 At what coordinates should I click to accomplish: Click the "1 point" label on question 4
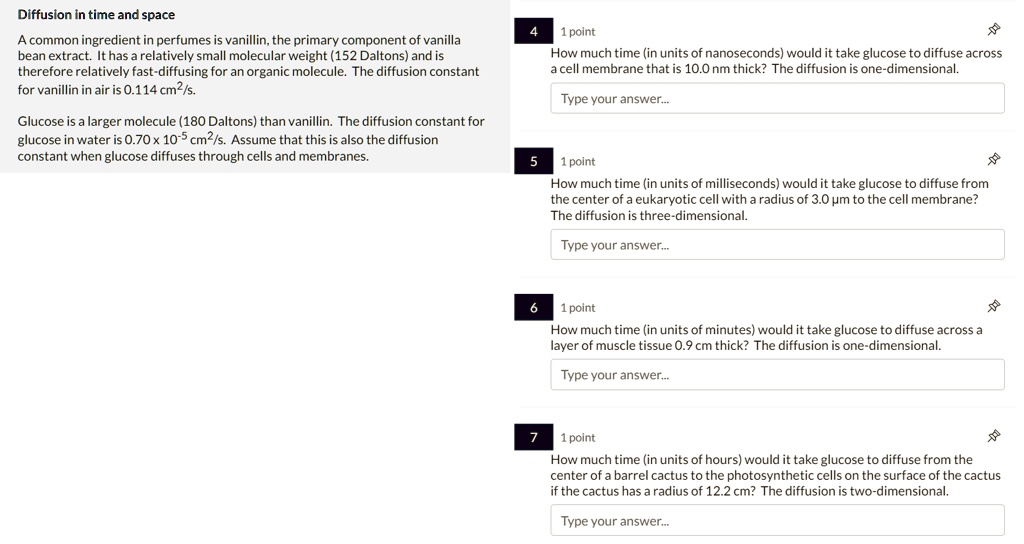point(578,32)
